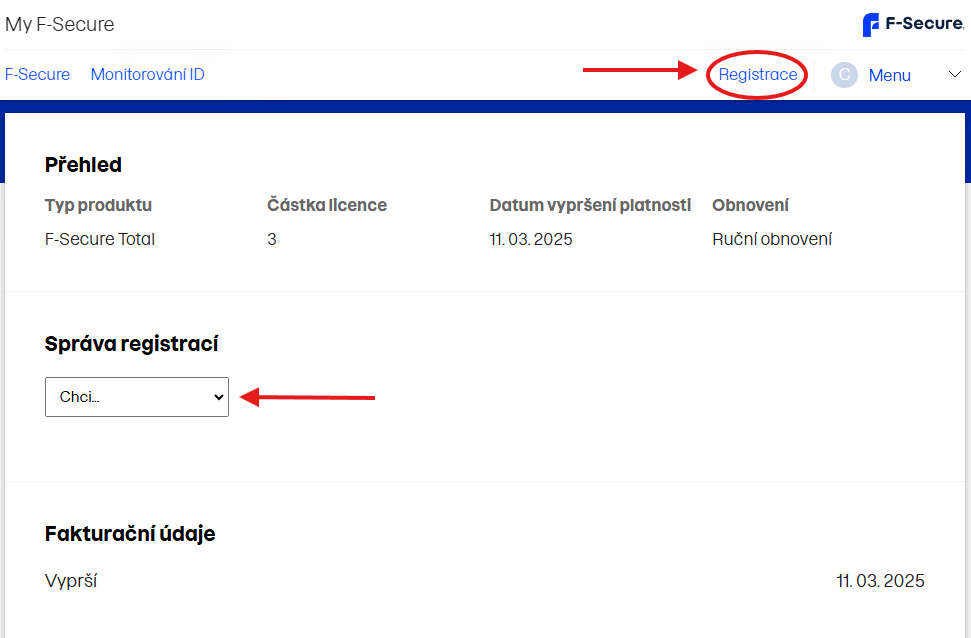Open the Menu label next to avatar
Screen dimensions: 971x638
889,75
